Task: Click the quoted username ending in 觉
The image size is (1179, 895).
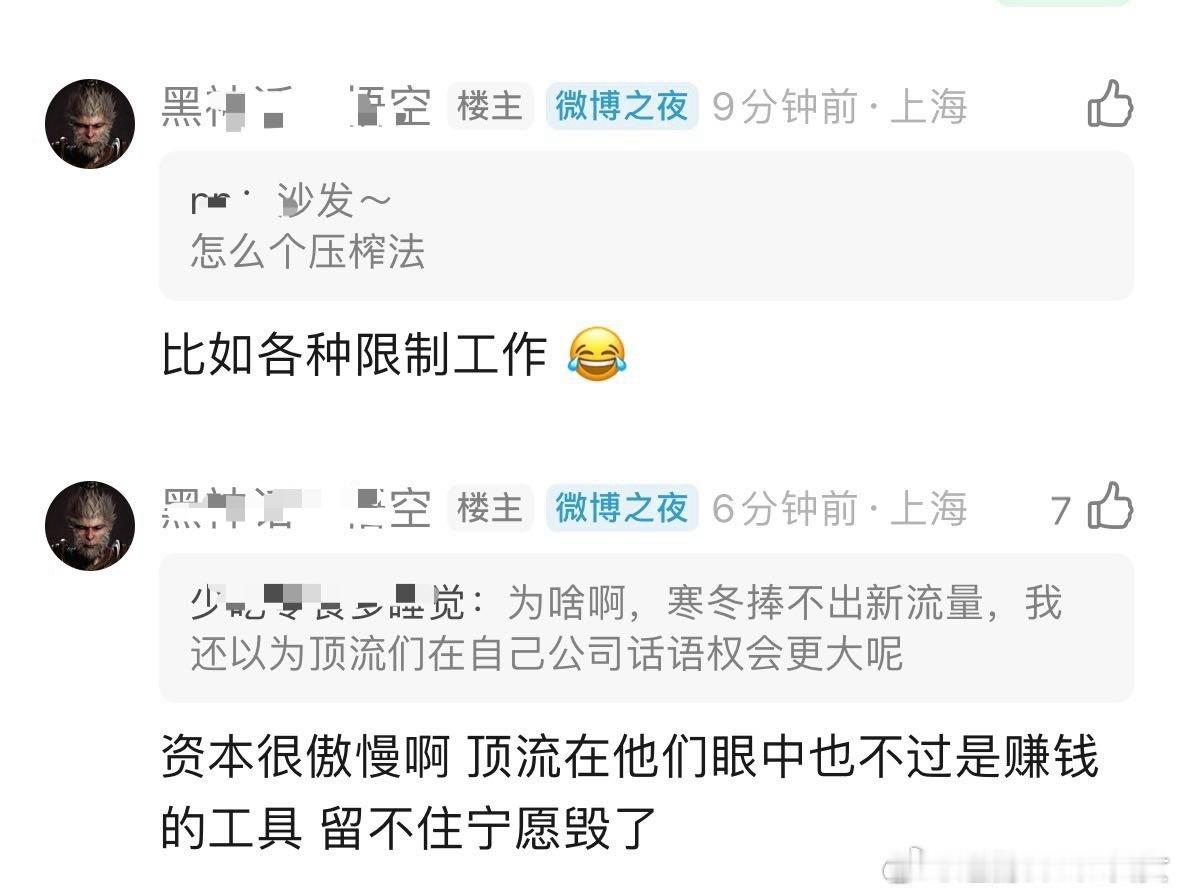Action: point(327,603)
